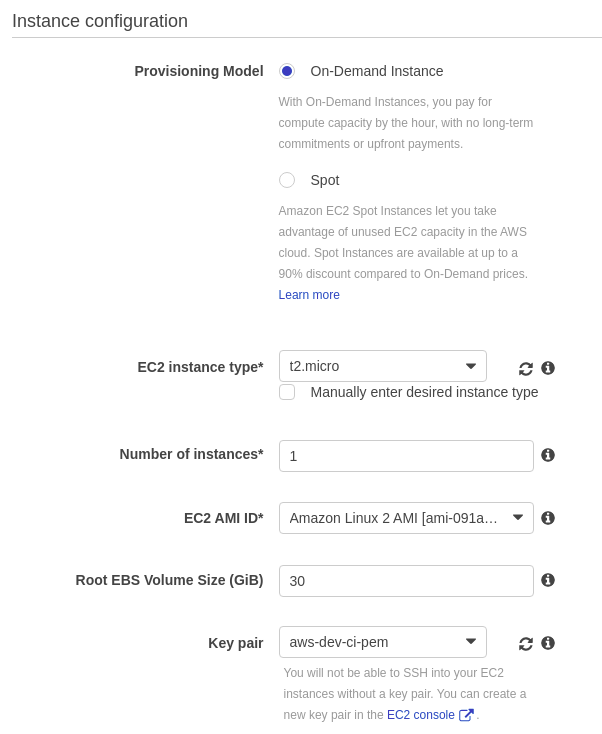Click external link icon beside EC2 console

click(466, 715)
